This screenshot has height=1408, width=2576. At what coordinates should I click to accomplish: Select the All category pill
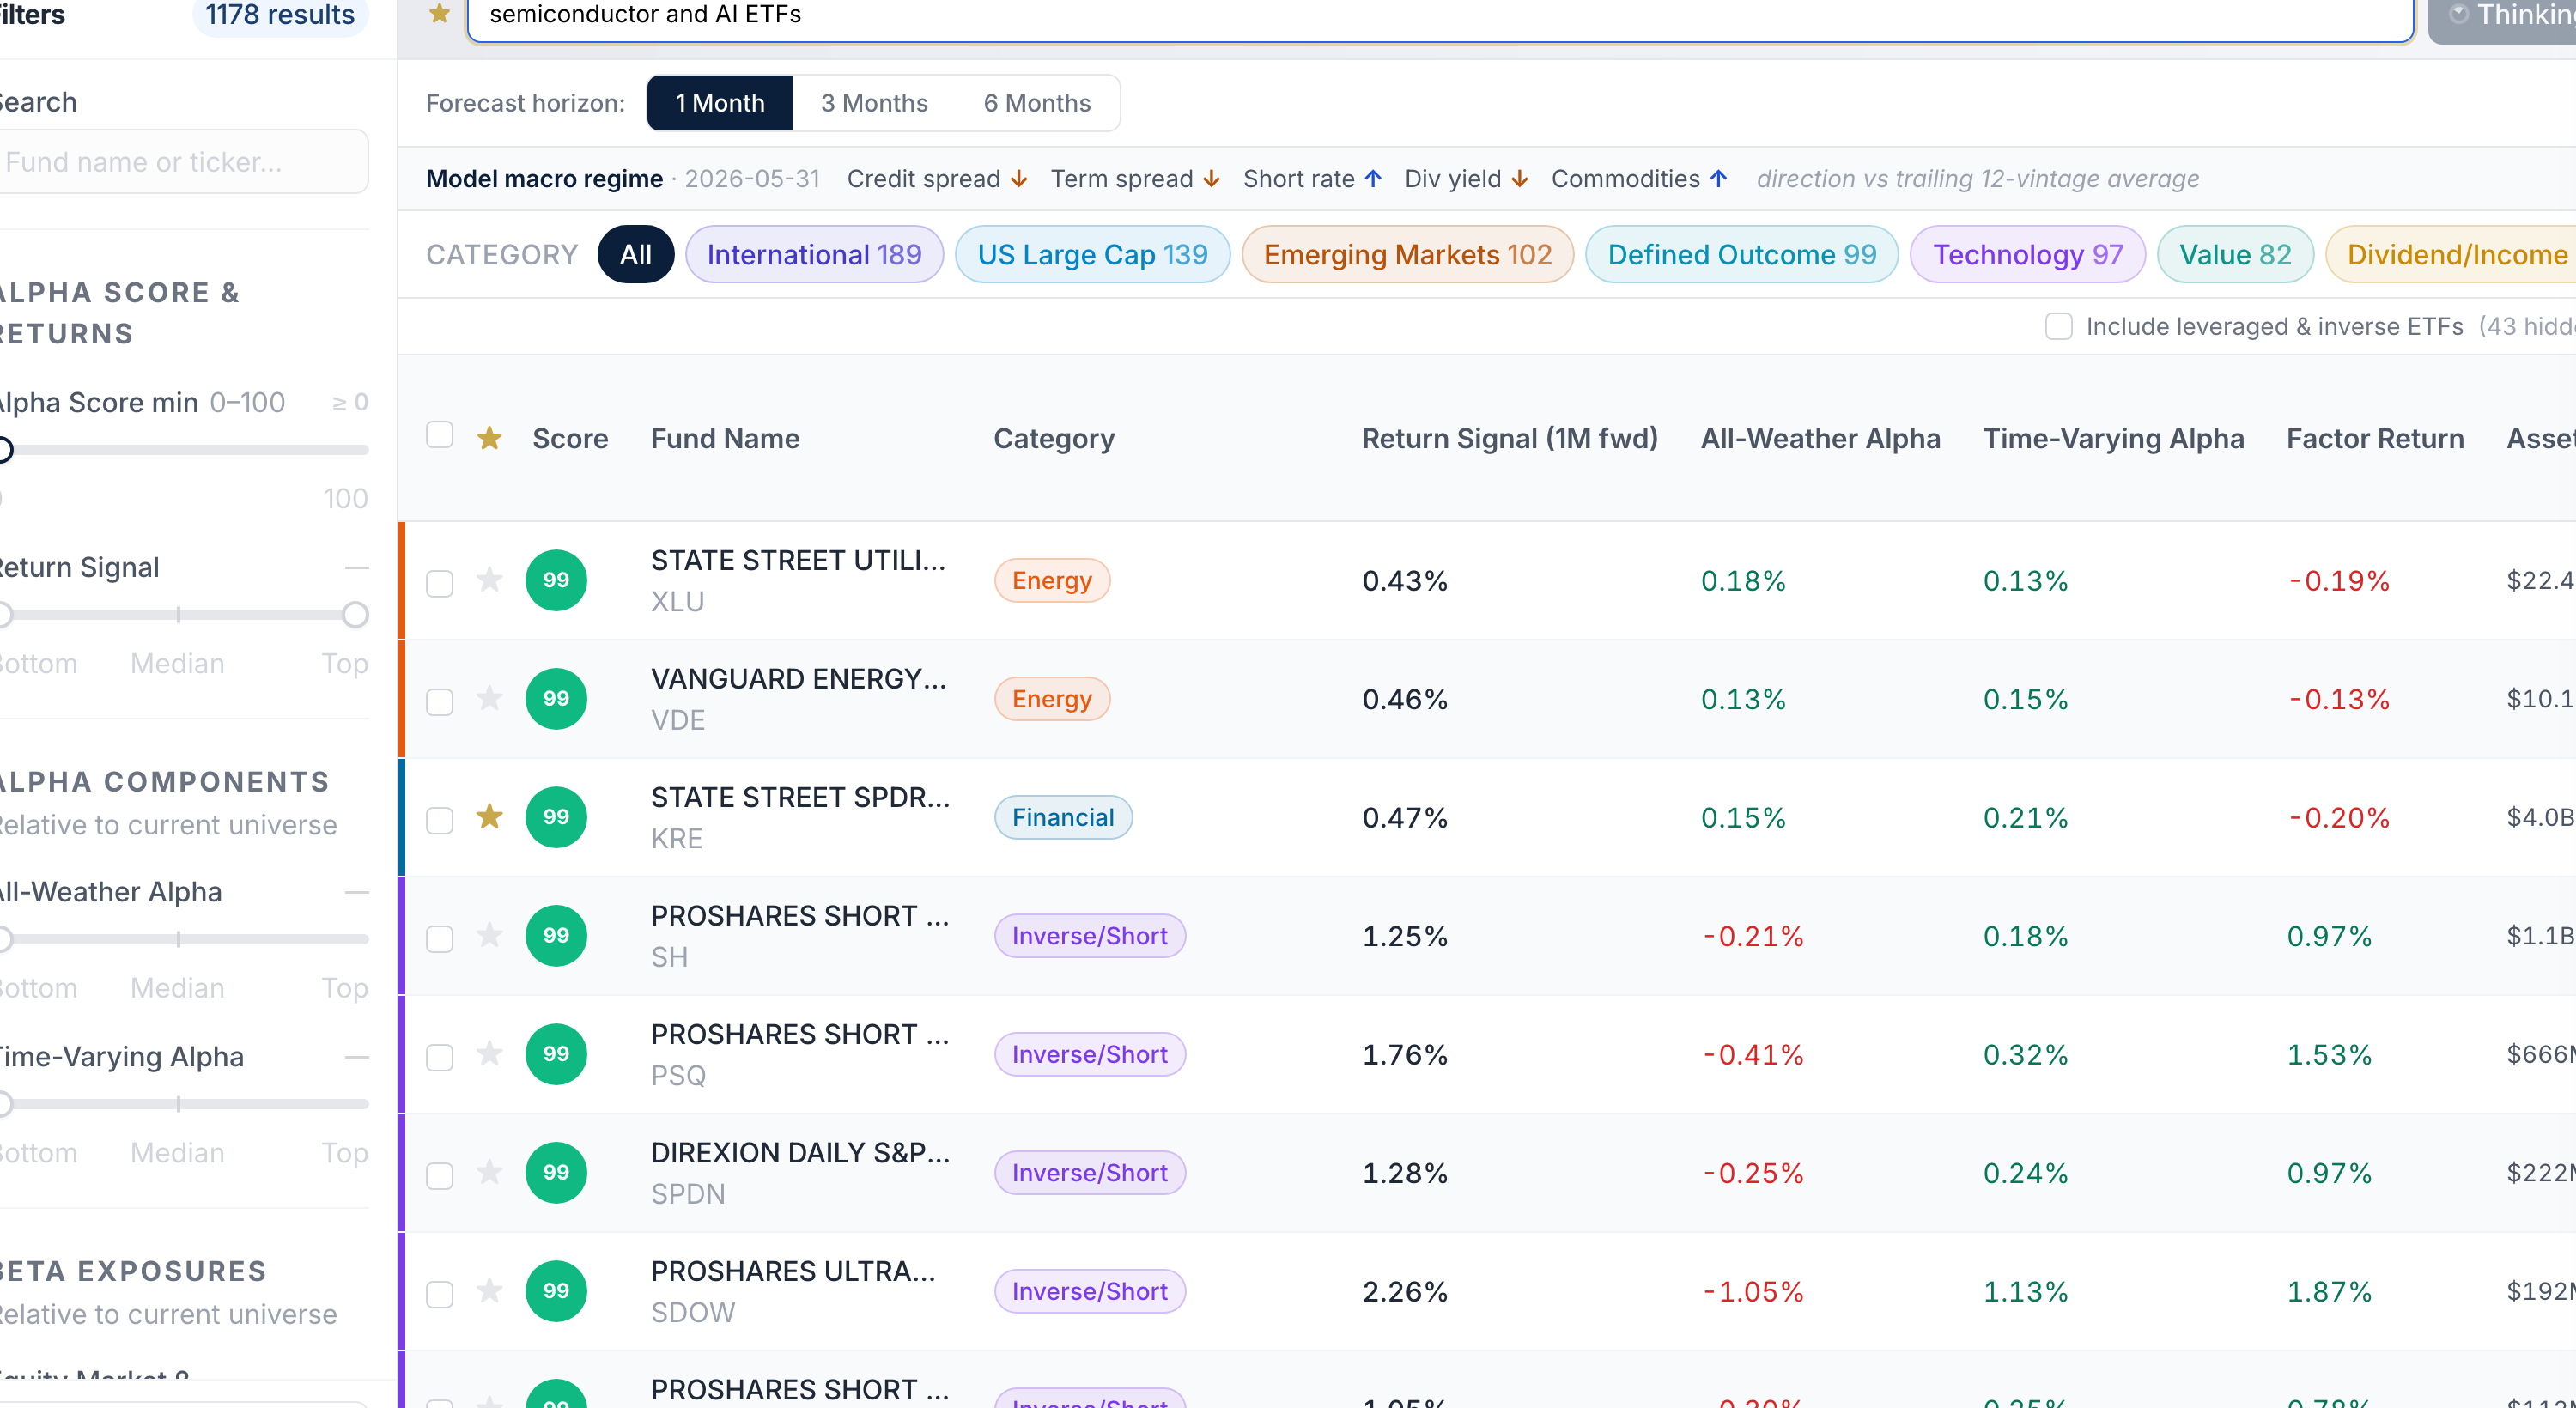636,255
